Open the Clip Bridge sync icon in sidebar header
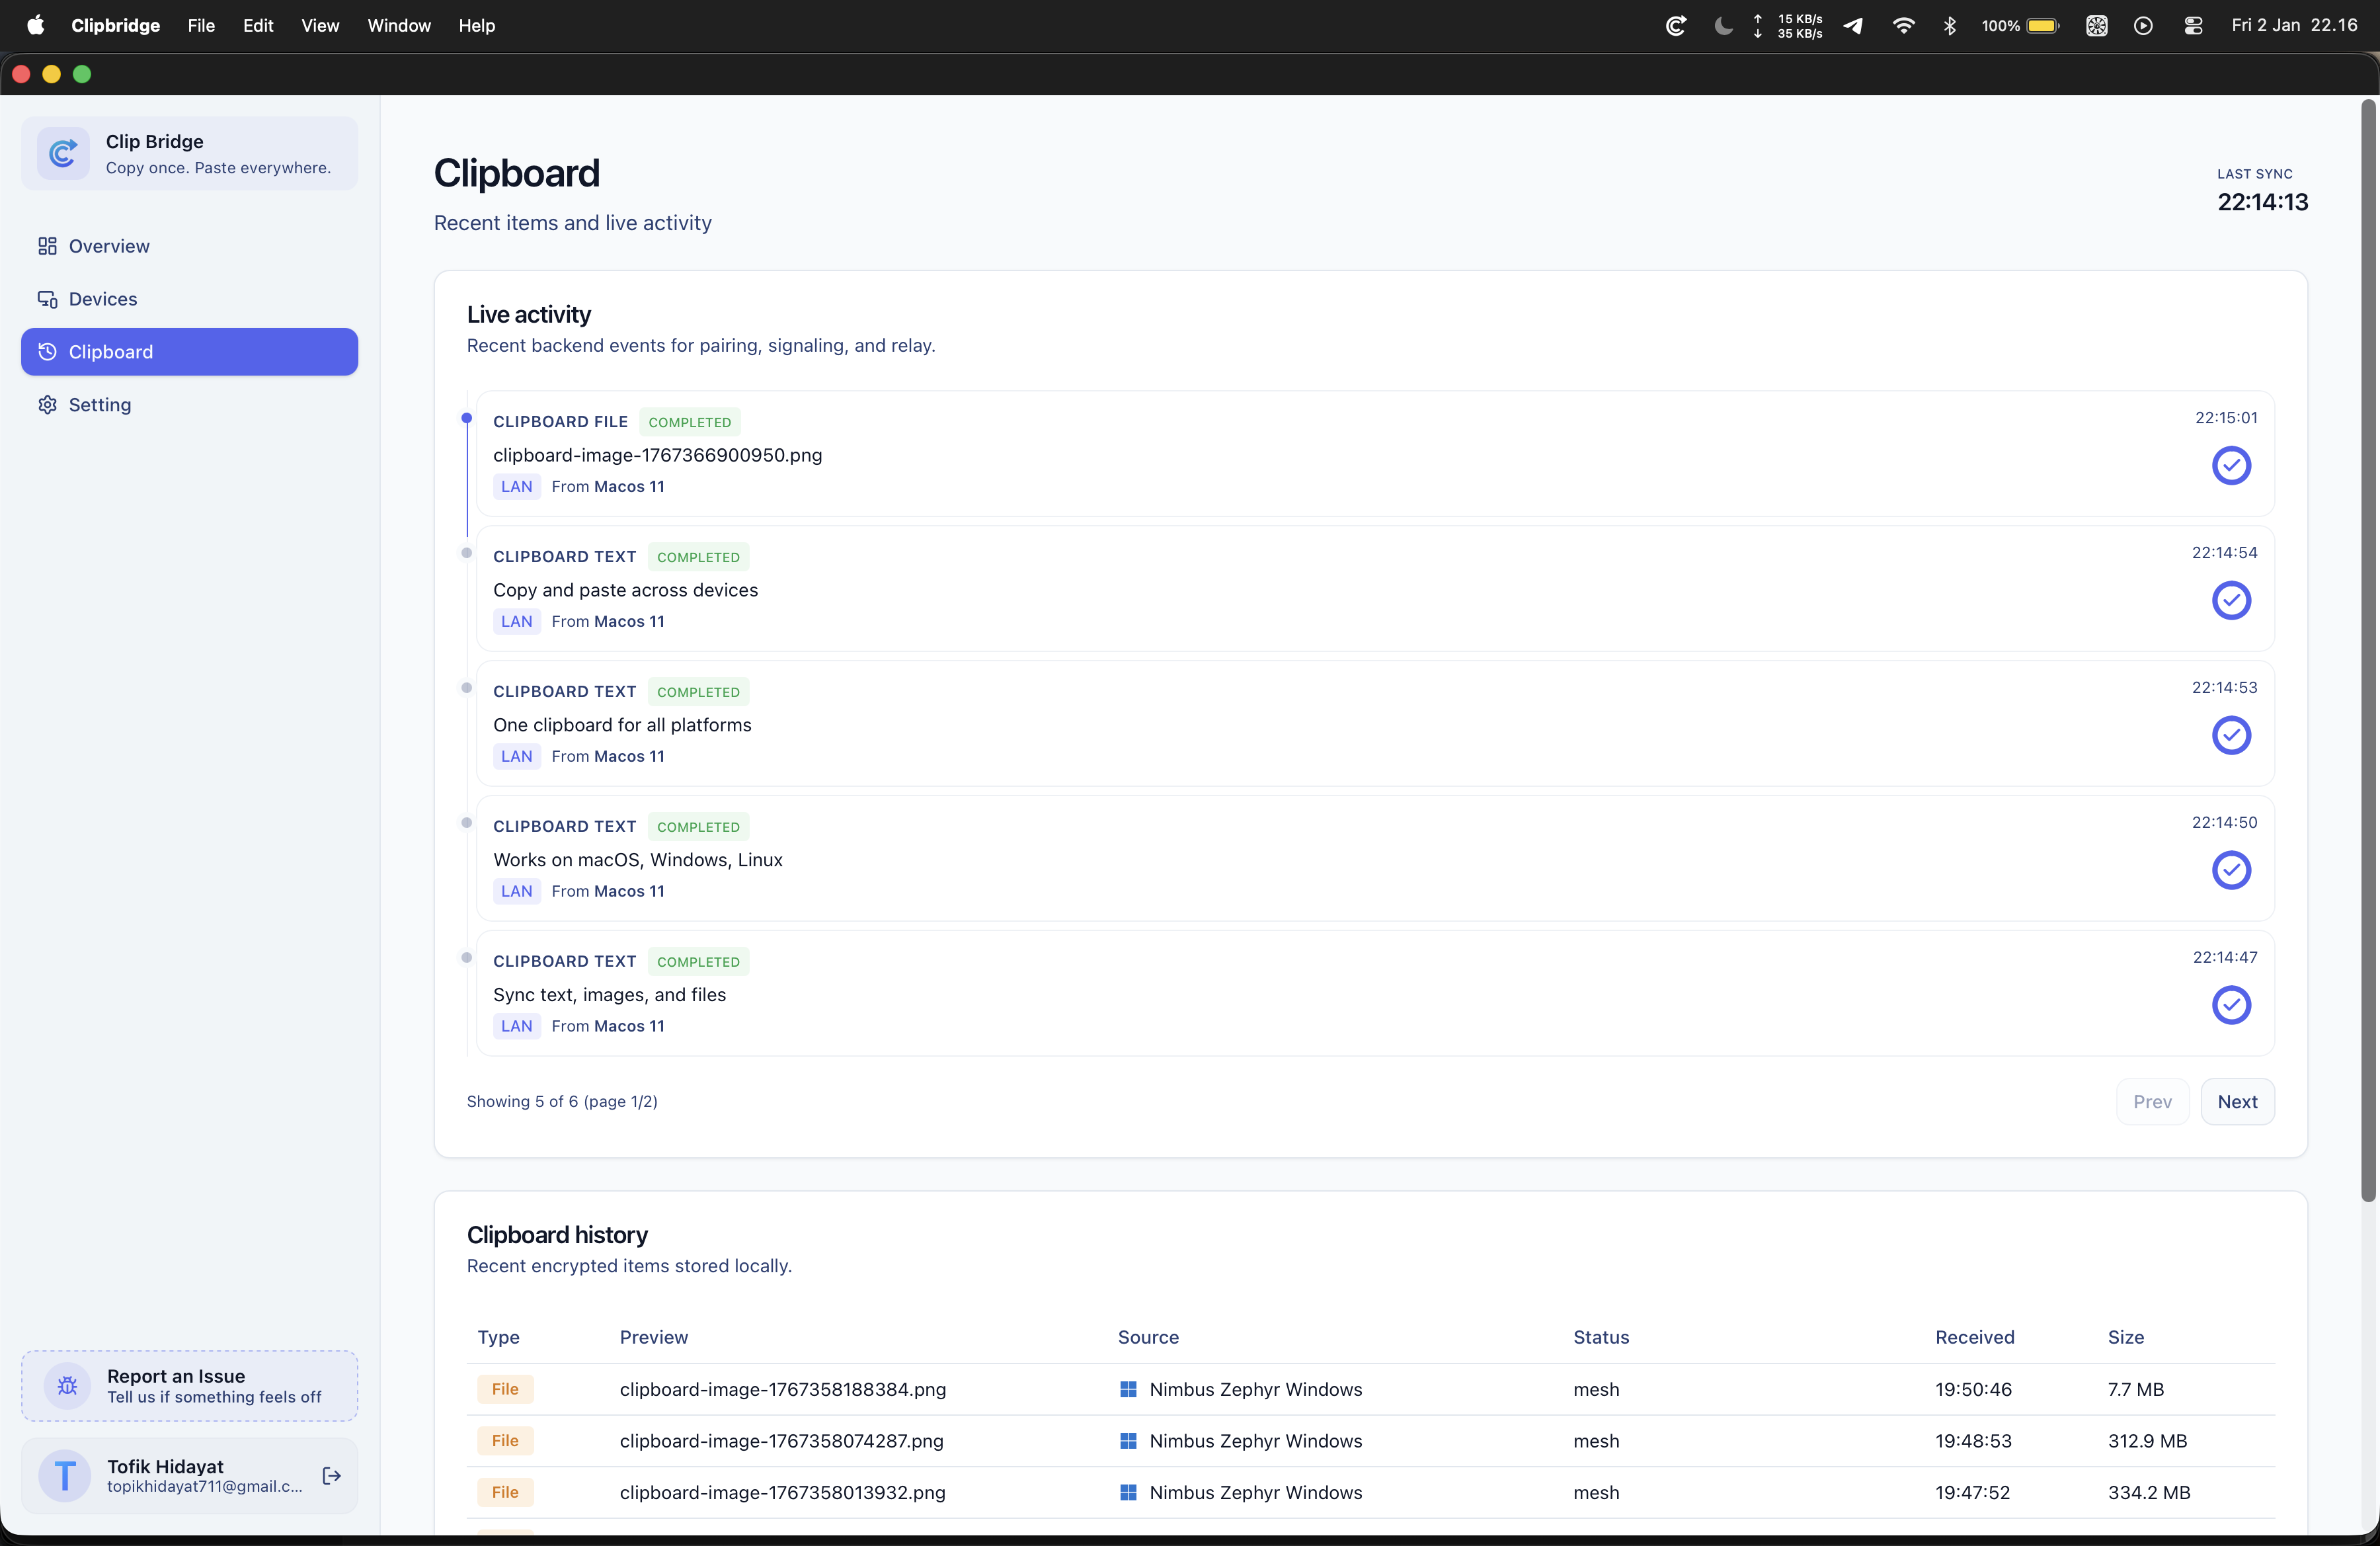The image size is (2380, 1546). point(62,153)
